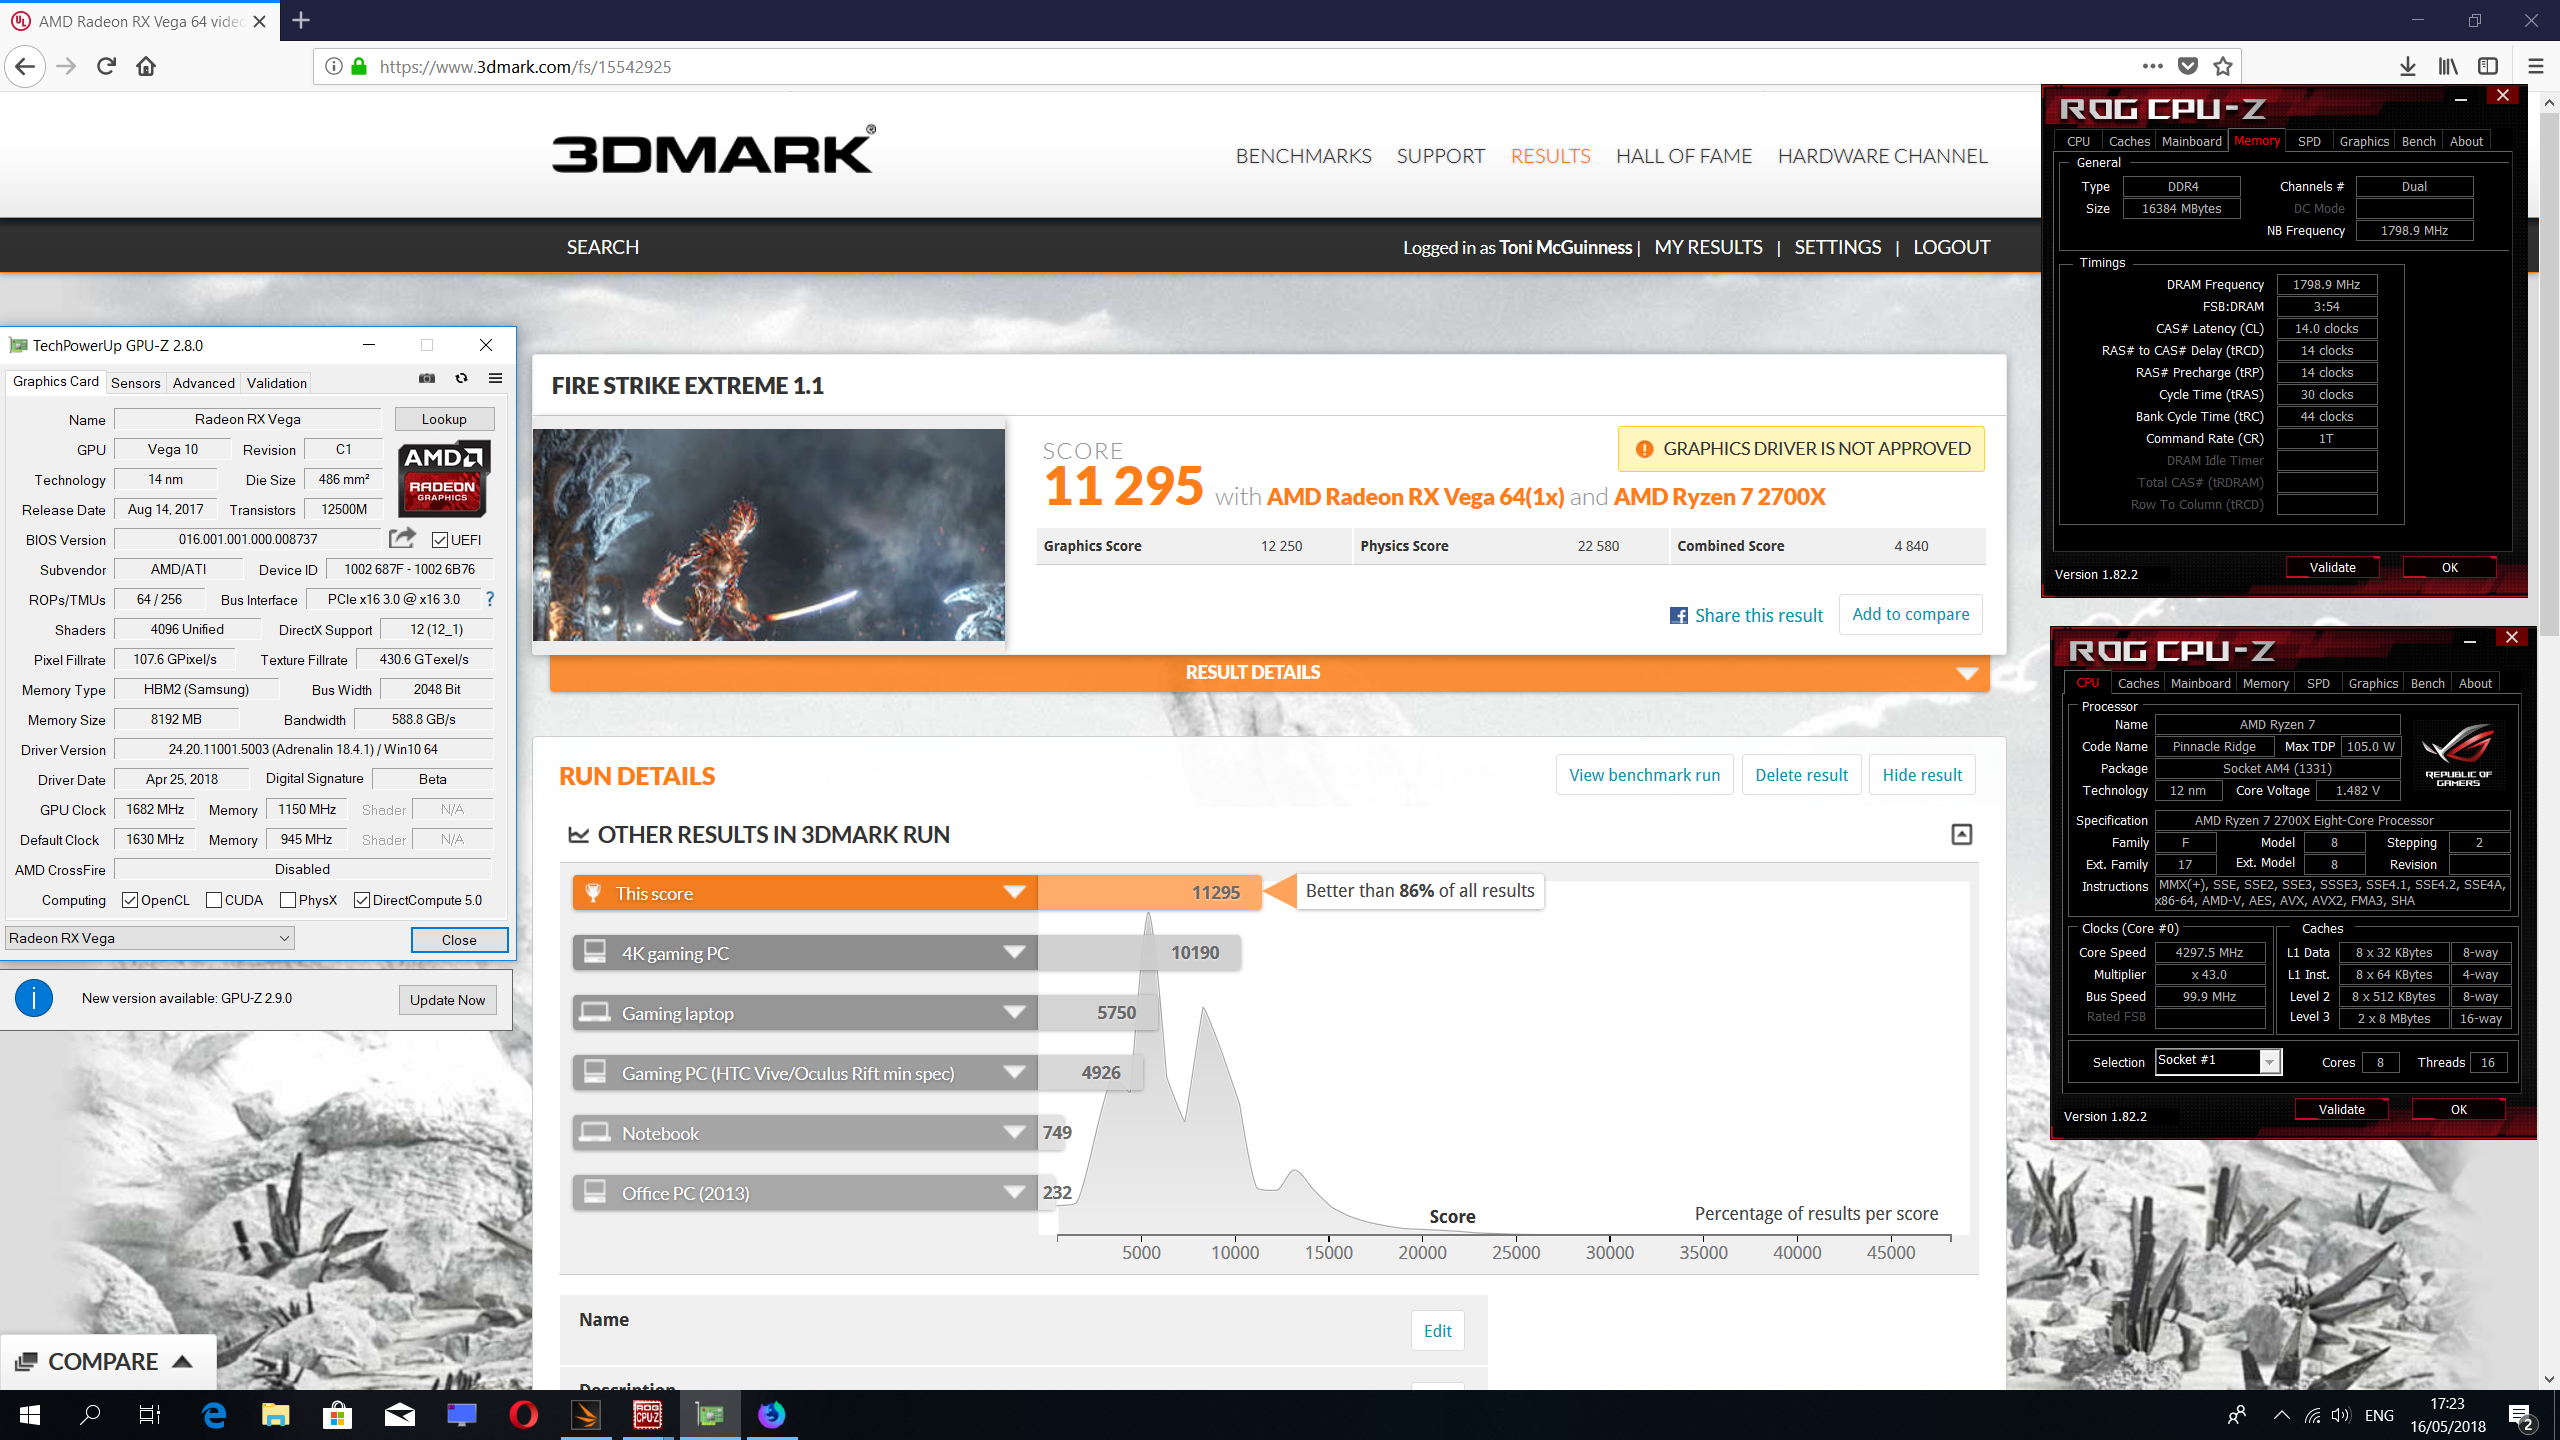Open the Radeon RX Vega GPU selector dropdown
Screen dimensions: 2560x1440
[150, 938]
